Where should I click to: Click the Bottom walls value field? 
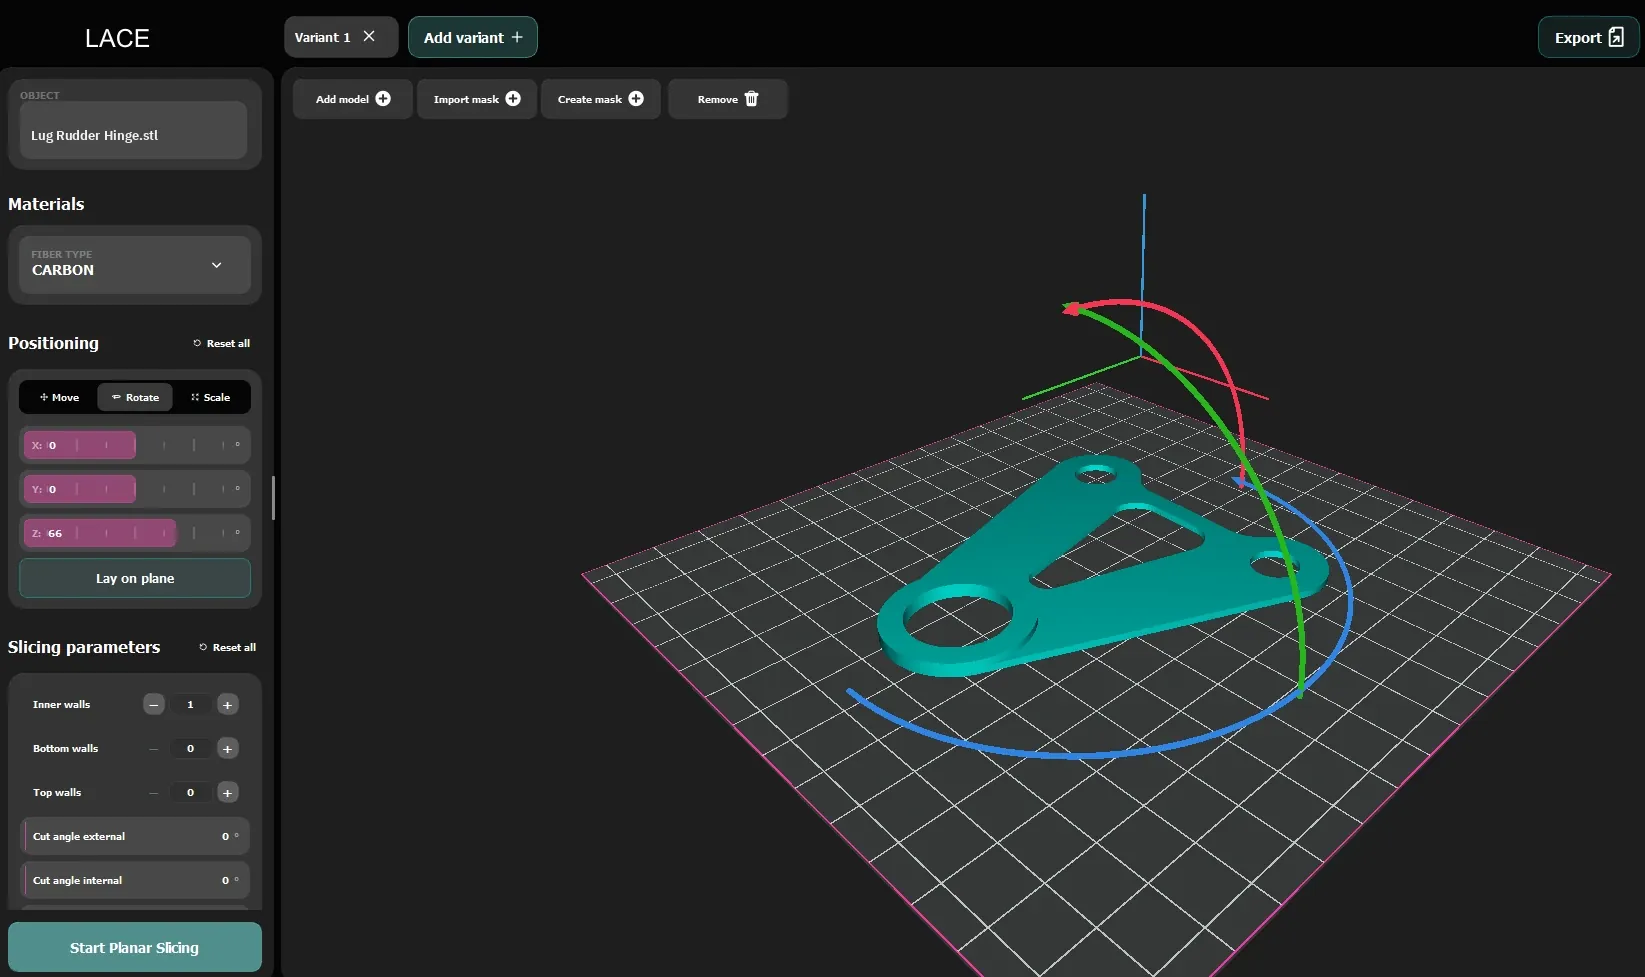(x=190, y=748)
